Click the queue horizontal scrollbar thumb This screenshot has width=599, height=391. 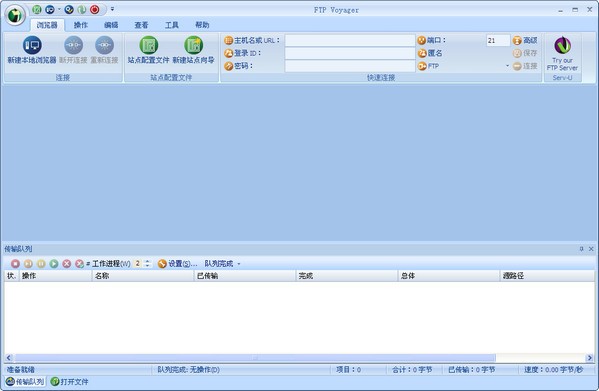click(255, 358)
